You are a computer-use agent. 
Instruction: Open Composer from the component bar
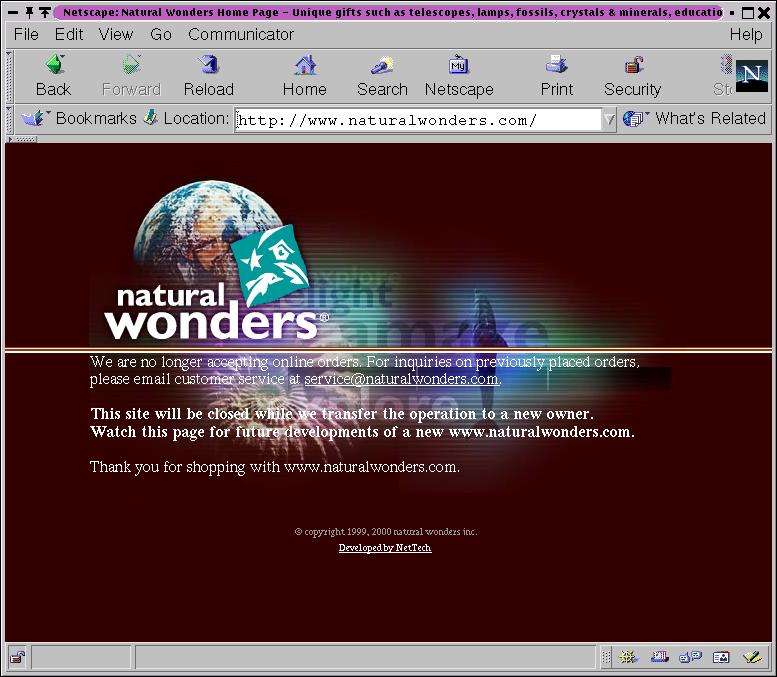[752, 657]
